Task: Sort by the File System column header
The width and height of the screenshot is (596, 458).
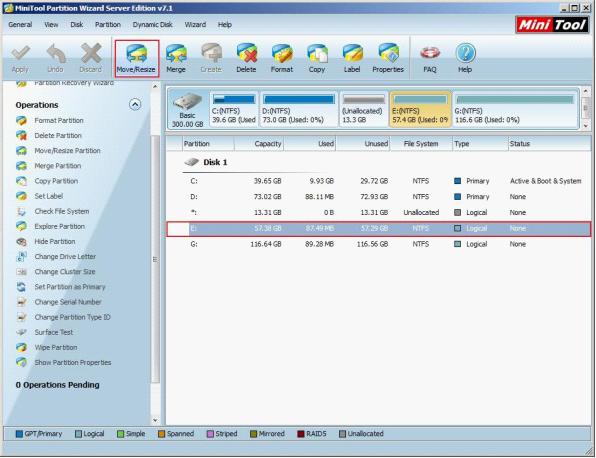Action: [421, 144]
